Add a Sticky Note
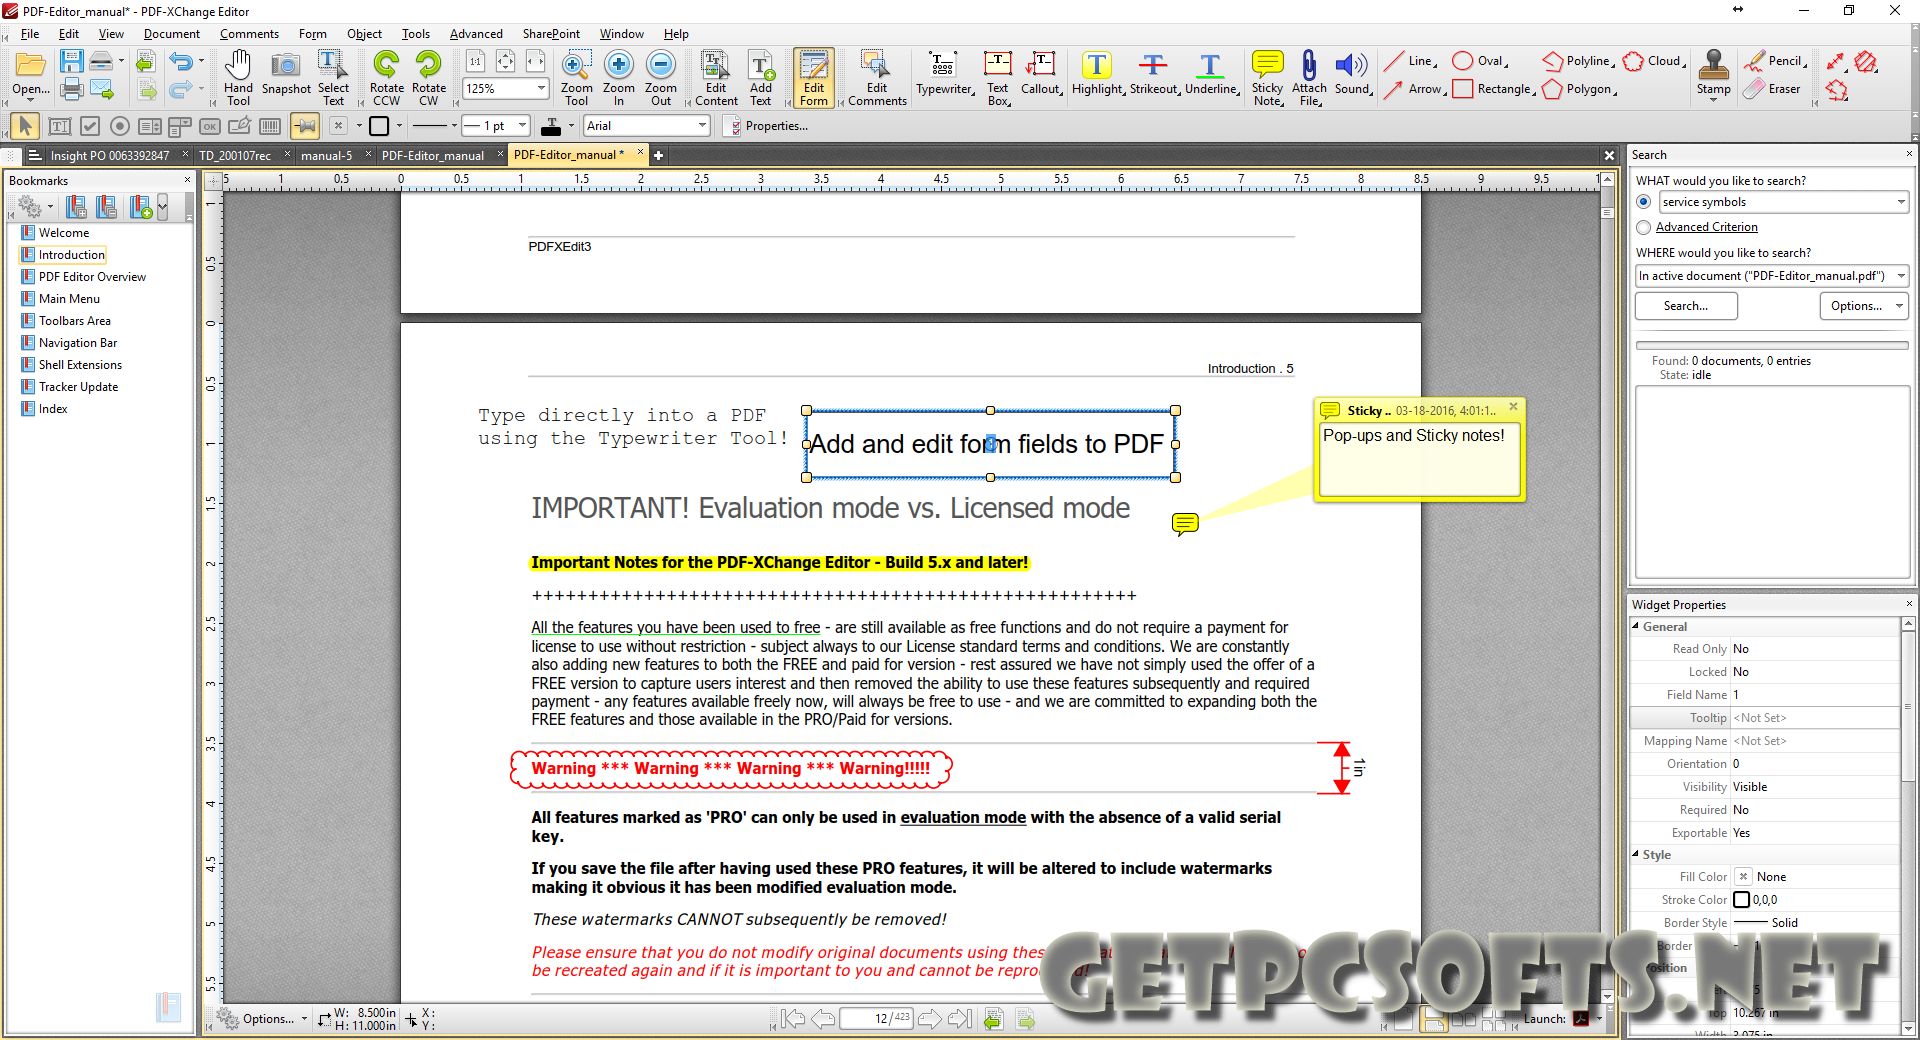This screenshot has height=1040, width=1920. tap(1268, 77)
